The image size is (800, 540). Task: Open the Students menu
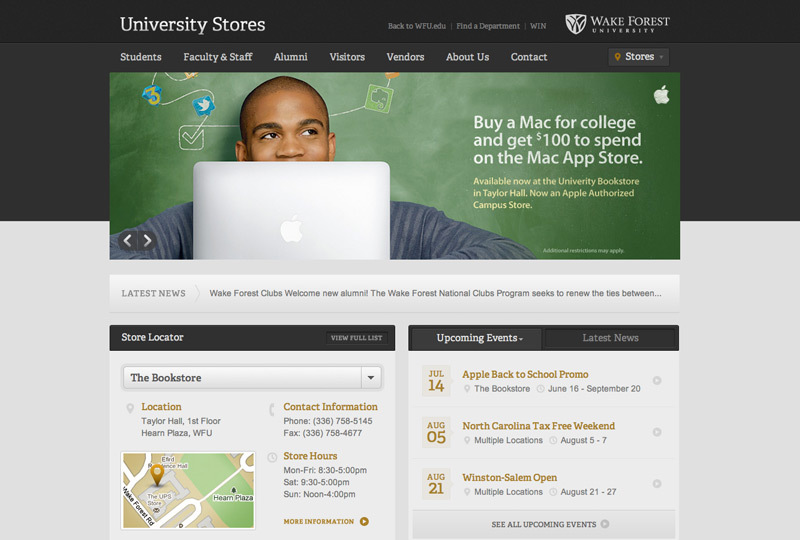pyautogui.click(x=141, y=57)
